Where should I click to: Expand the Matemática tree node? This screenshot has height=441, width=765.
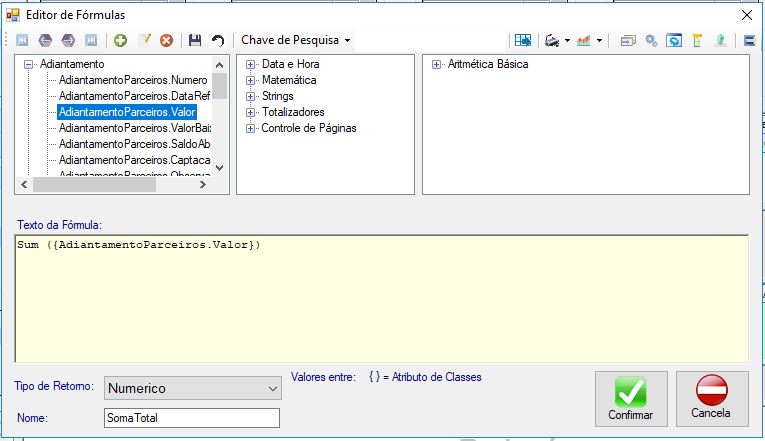(250, 80)
